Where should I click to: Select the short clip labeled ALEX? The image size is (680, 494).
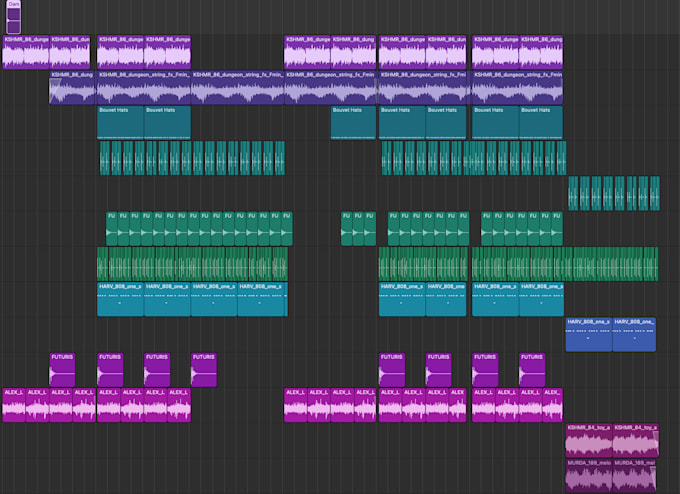click(x=458, y=405)
